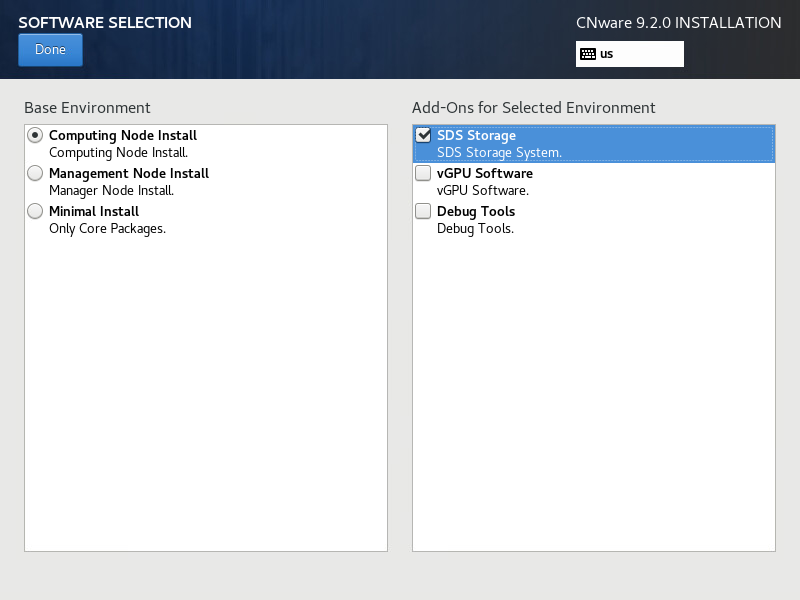
Task: Enable the vGPU Software checkbox
Action: pyautogui.click(x=423, y=173)
